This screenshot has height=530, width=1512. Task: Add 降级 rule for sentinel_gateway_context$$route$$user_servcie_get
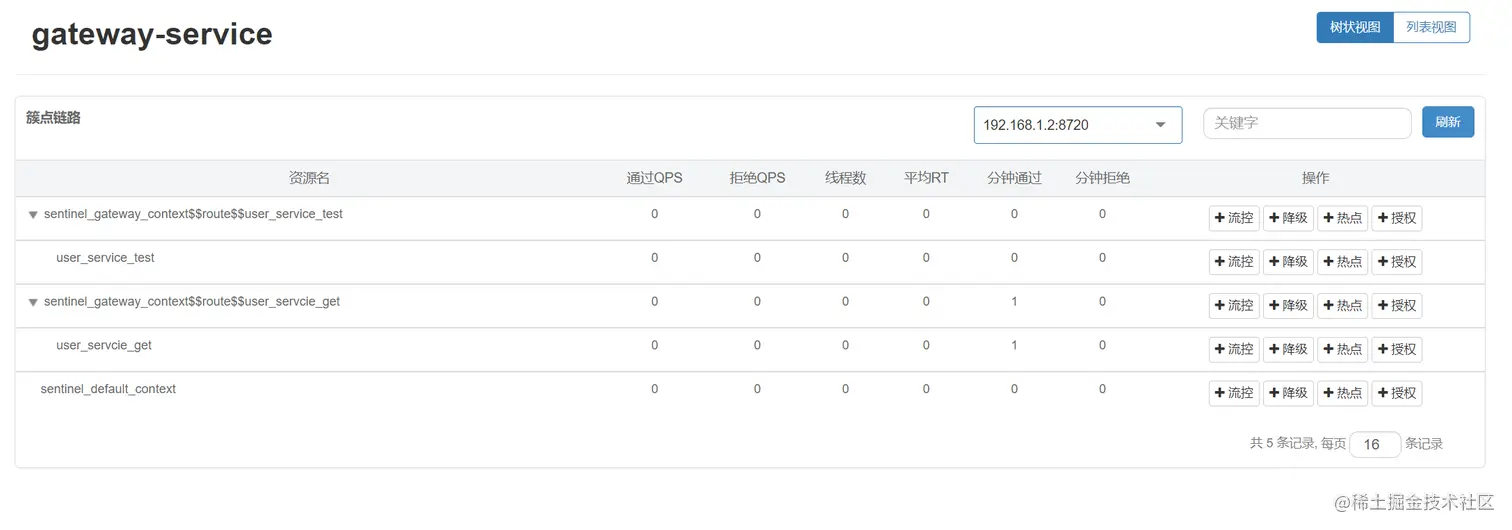1288,306
